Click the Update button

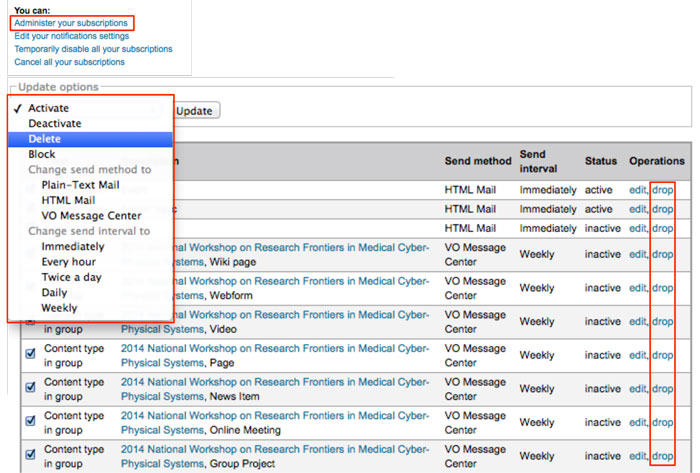(194, 111)
